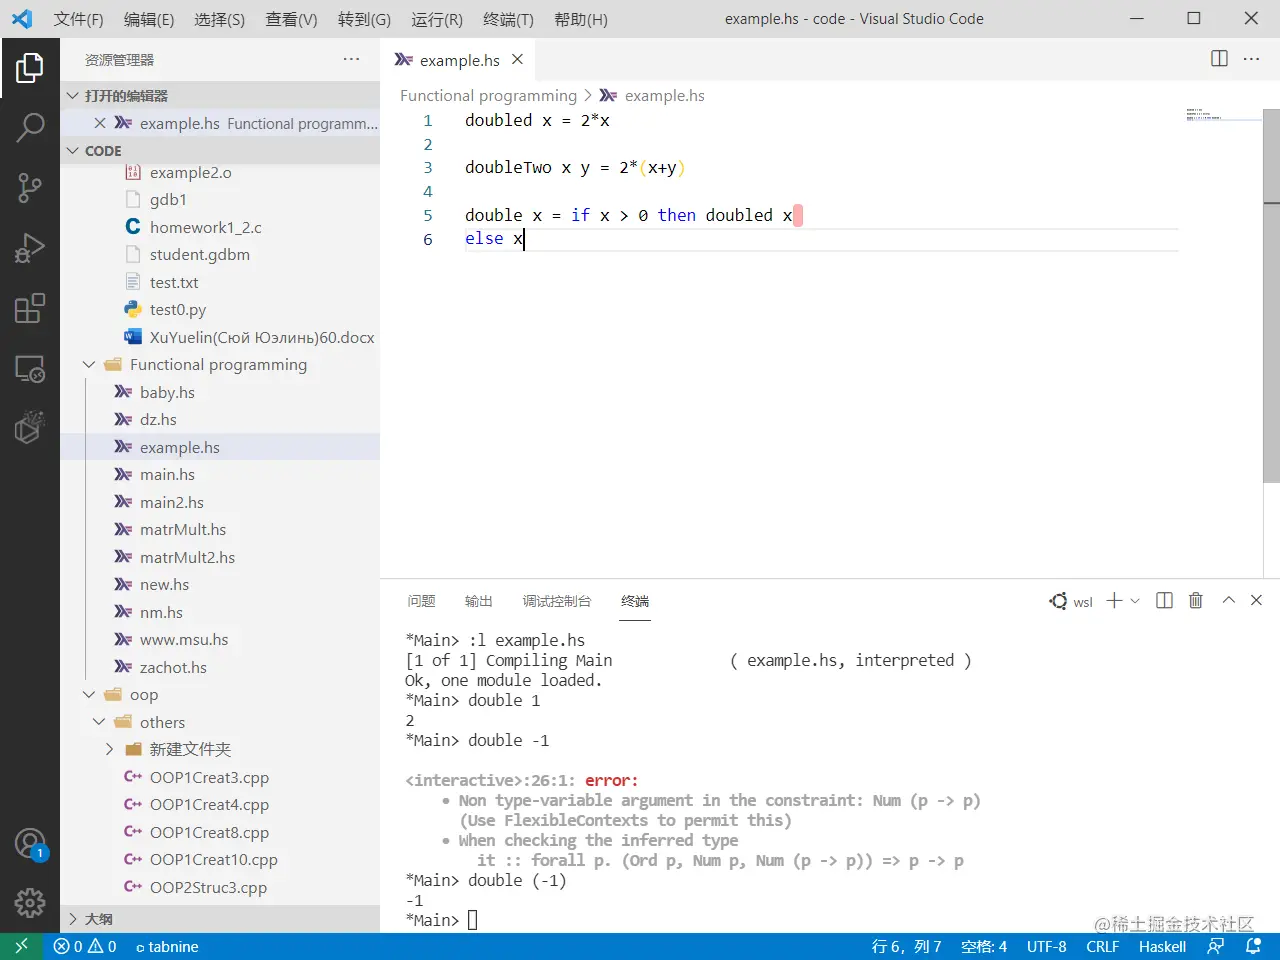The width and height of the screenshot is (1280, 960).
Task: Open the Docker view in activity bar
Action: coord(30,427)
